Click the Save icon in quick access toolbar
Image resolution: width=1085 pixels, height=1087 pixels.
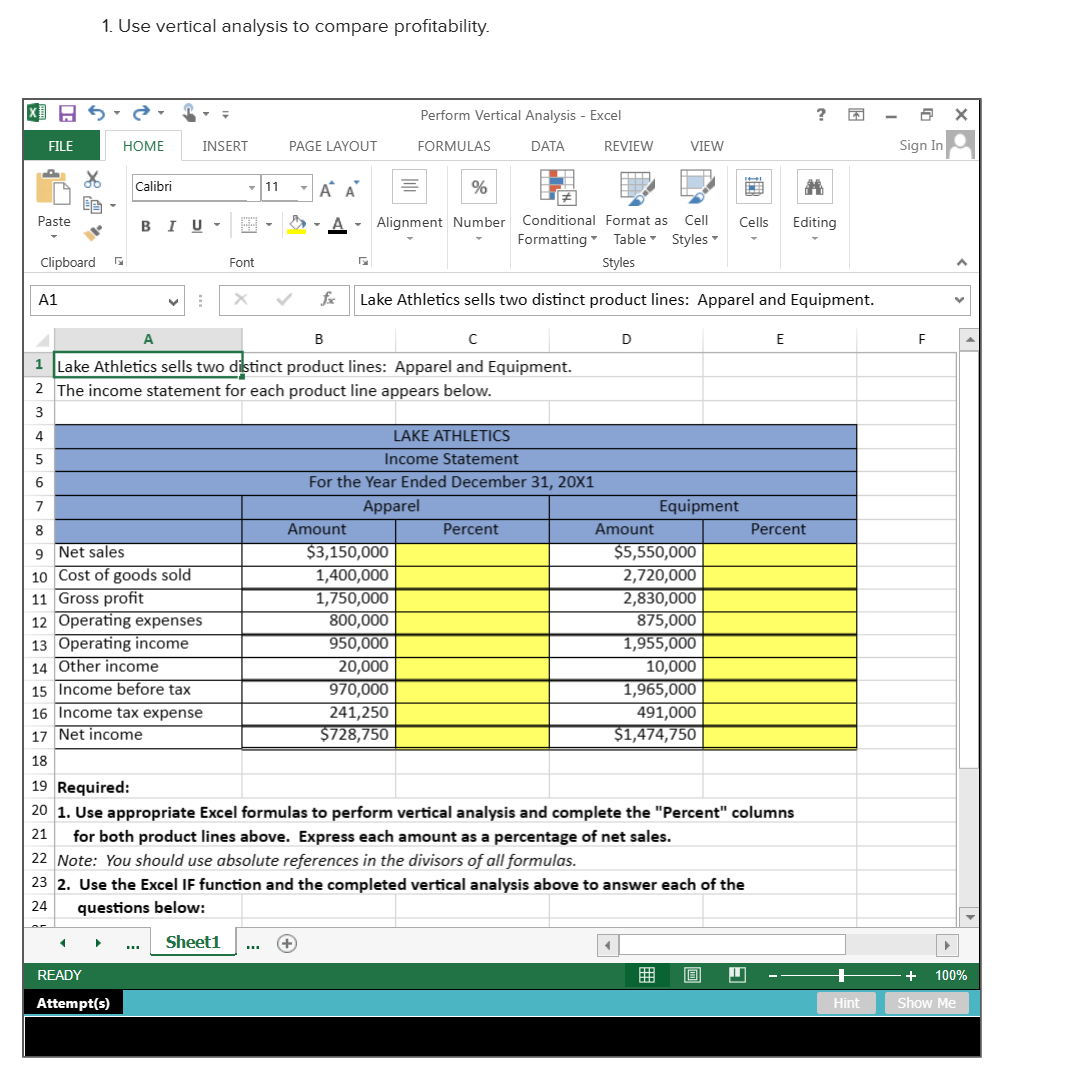pos(65,114)
